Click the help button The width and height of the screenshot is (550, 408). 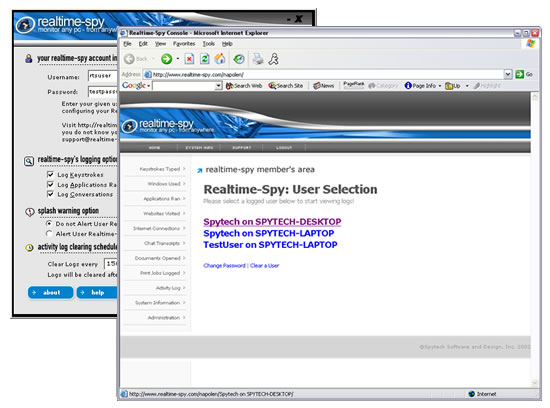(x=97, y=292)
